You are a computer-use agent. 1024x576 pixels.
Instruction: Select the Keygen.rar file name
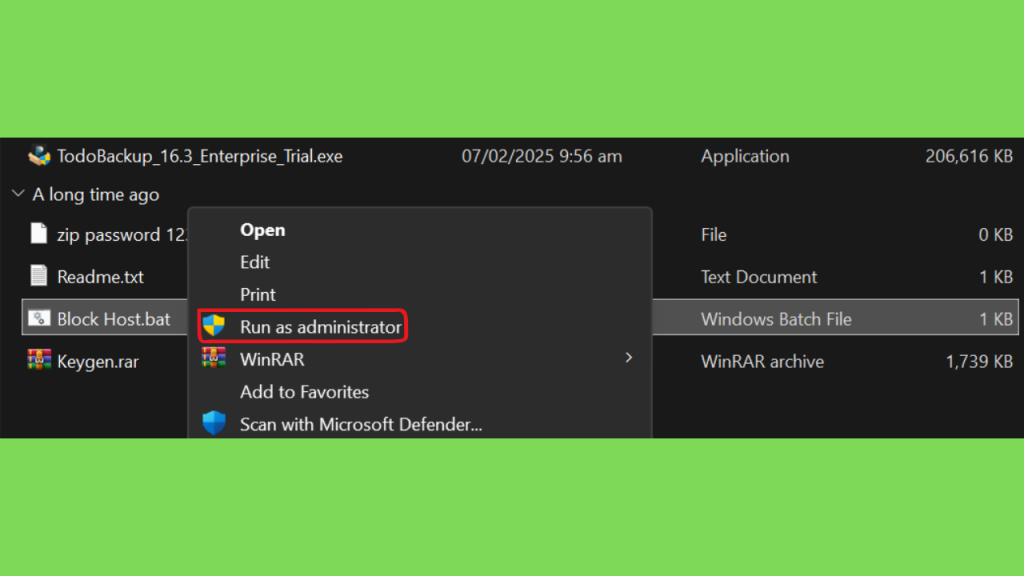tap(98, 361)
